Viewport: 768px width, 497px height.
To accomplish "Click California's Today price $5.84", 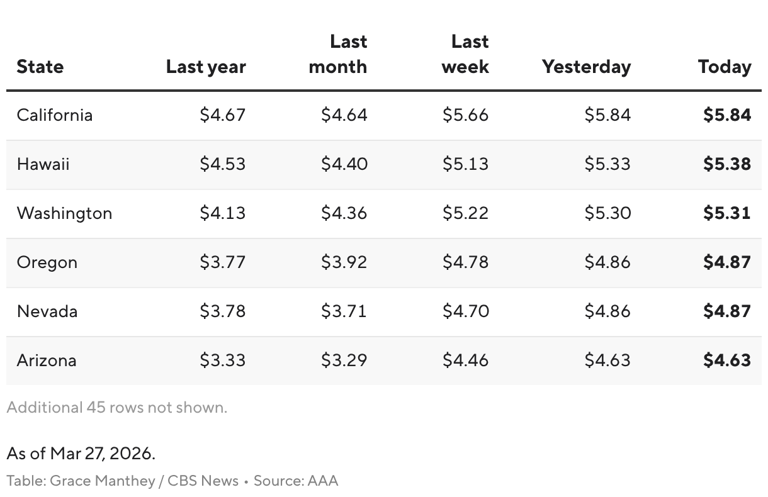I will pos(726,115).
